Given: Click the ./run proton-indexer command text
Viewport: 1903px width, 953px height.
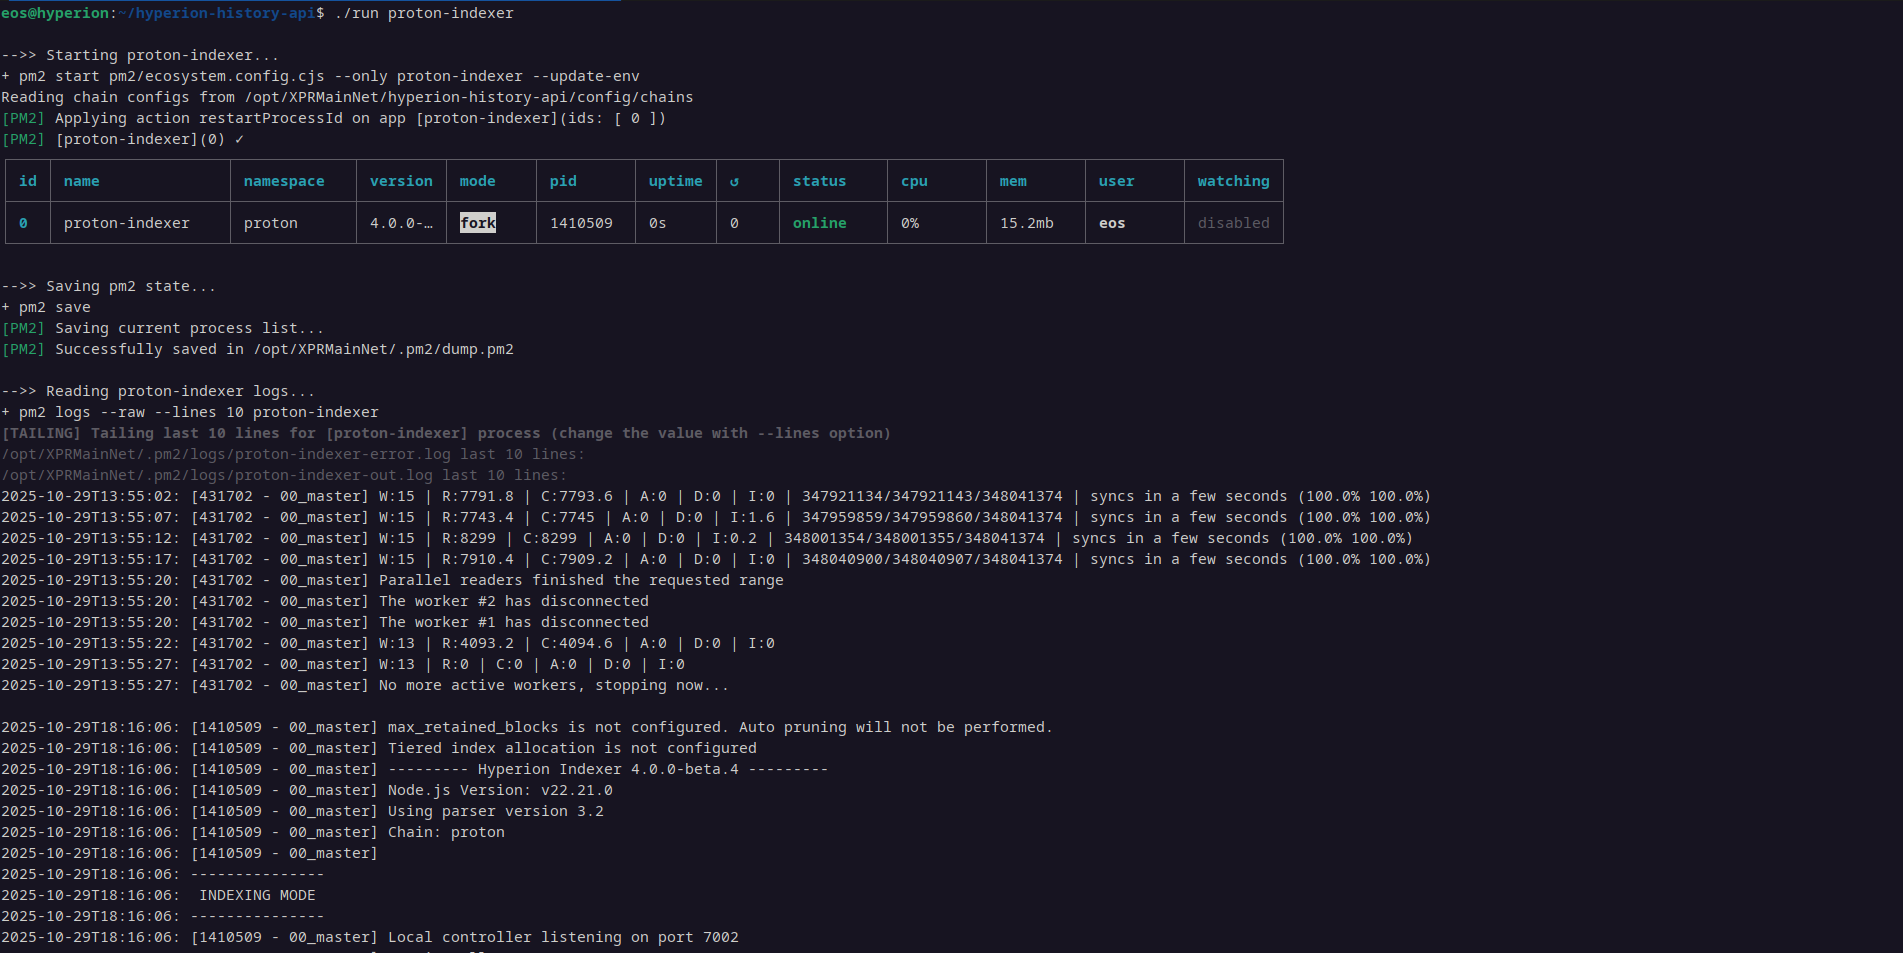Looking at the screenshot, I should 424,13.
